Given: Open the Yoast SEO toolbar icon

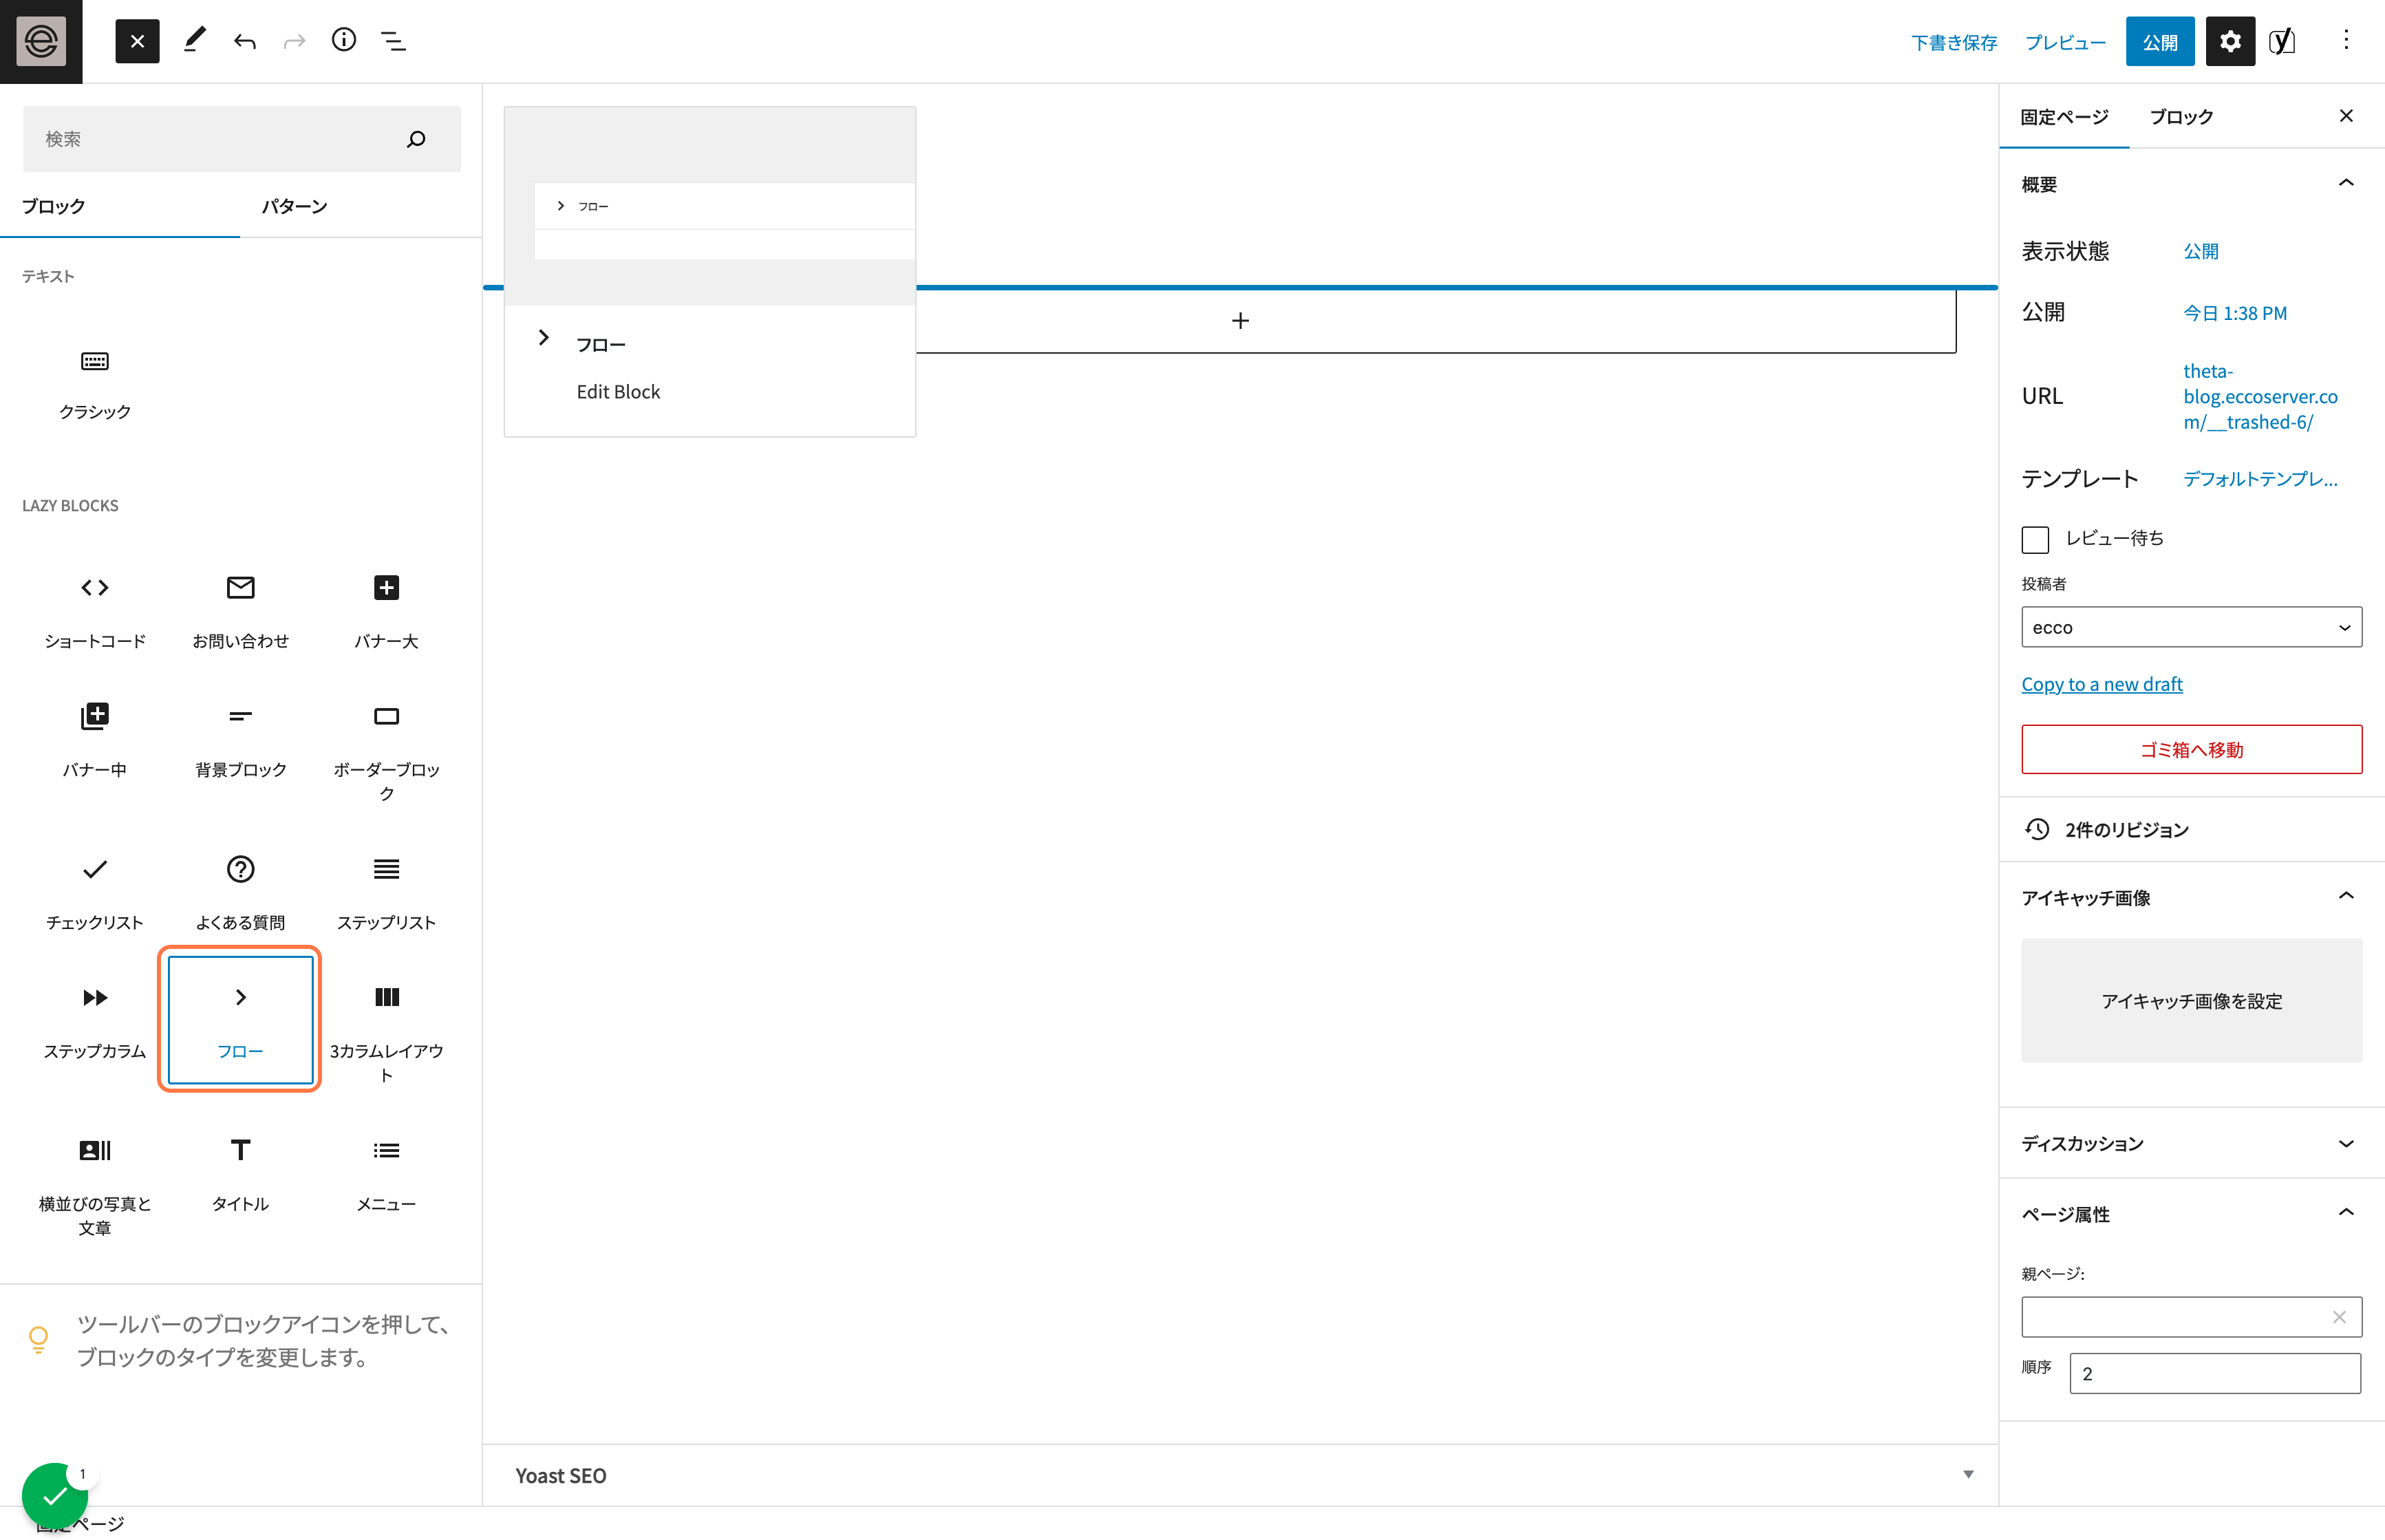Looking at the screenshot, I should click(x=2283, y=42).
